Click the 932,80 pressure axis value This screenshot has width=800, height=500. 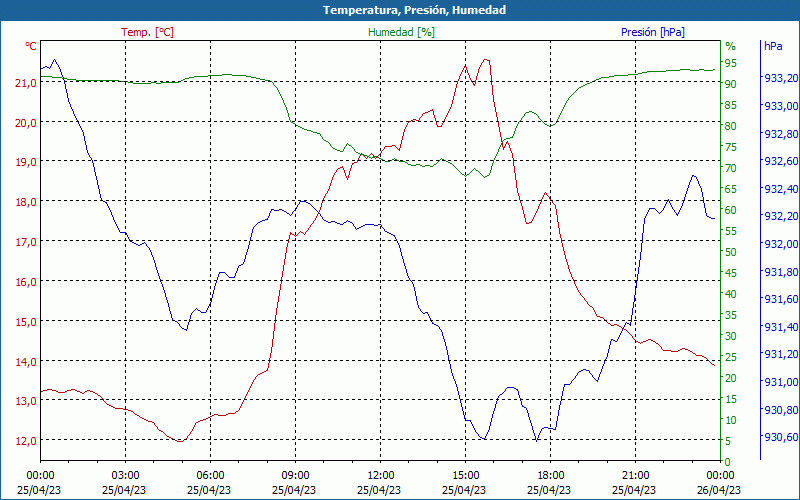[781, 134]
